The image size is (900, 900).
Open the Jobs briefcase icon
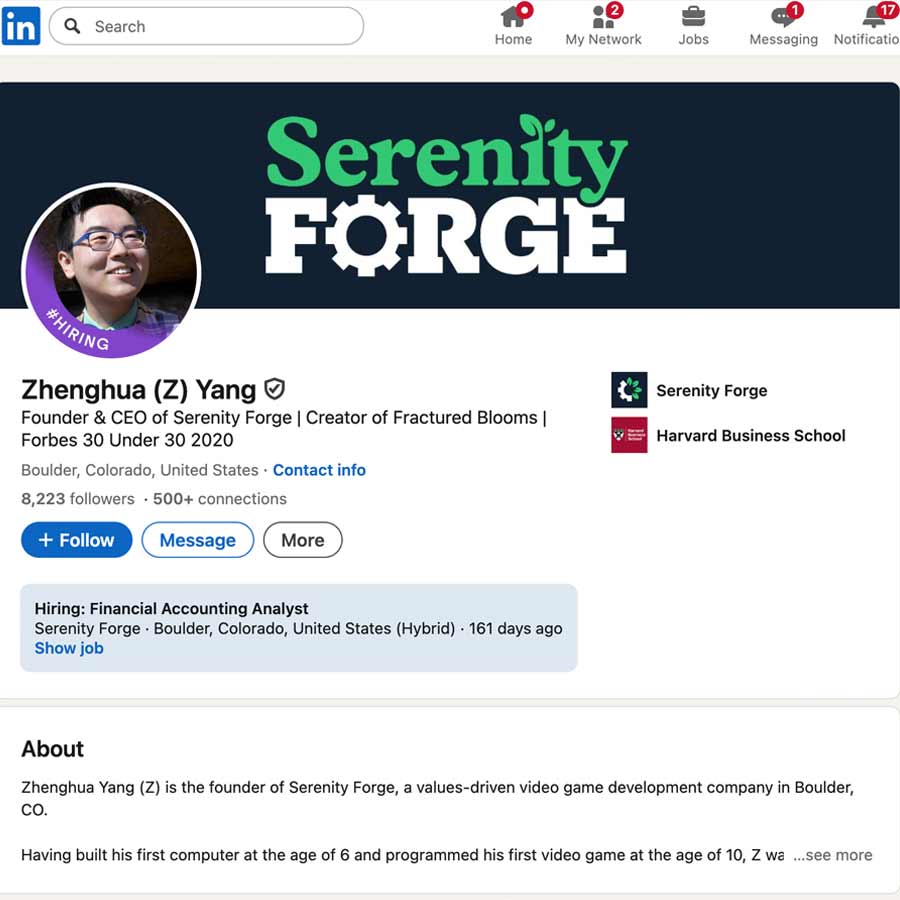point(693,17)
